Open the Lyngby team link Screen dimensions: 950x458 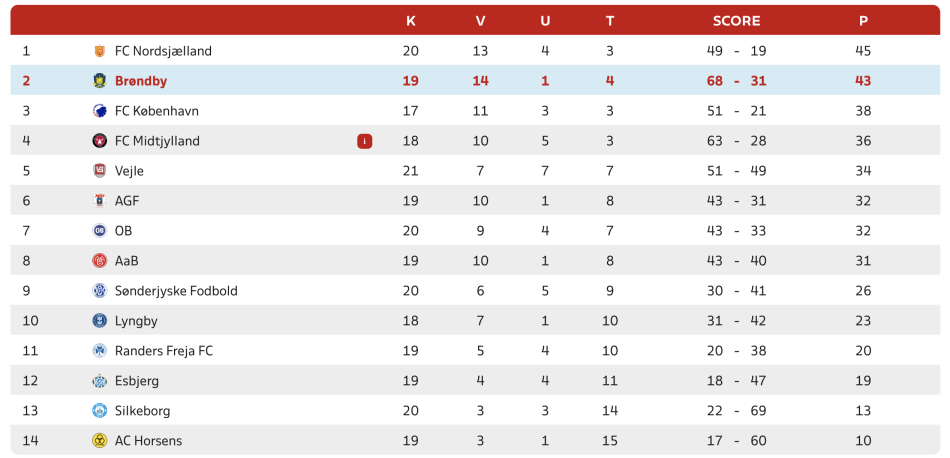(x=136, y=321)
